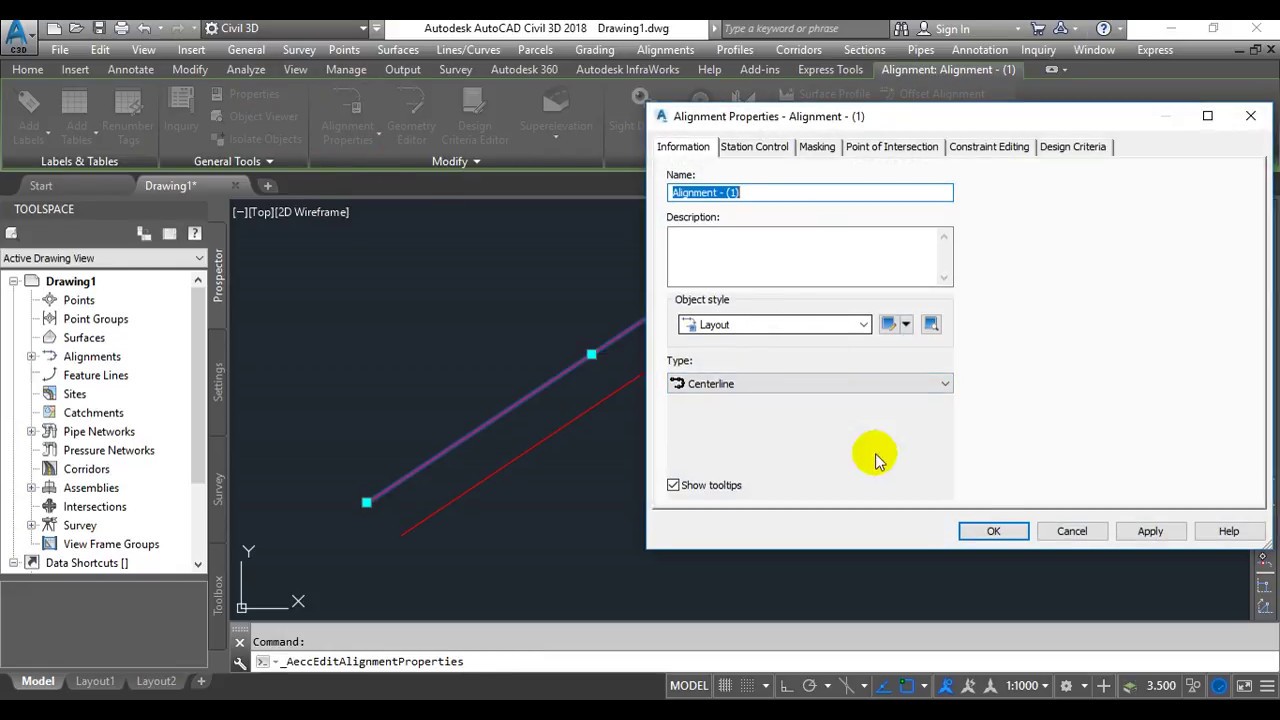This screenshot has width=1280, height=720.
Task: Click the Help question mark icon in title bar
Action: tap(1103, 28)
